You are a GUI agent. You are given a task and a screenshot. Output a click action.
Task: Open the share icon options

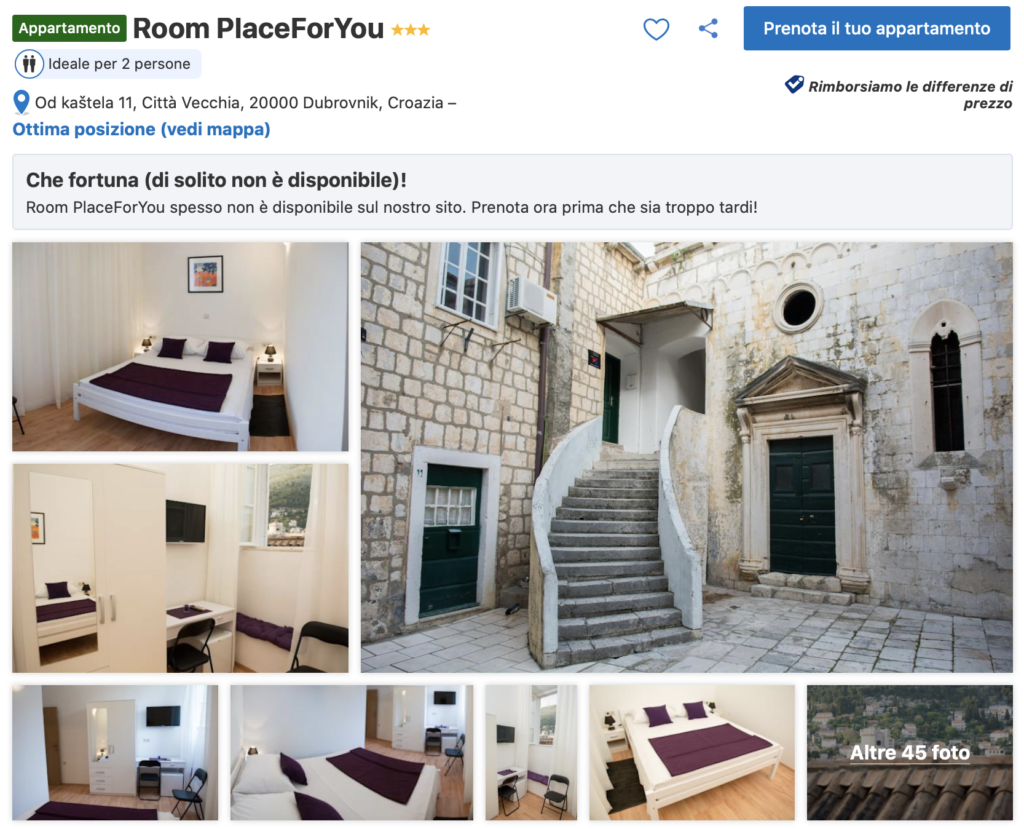point(708,28)
